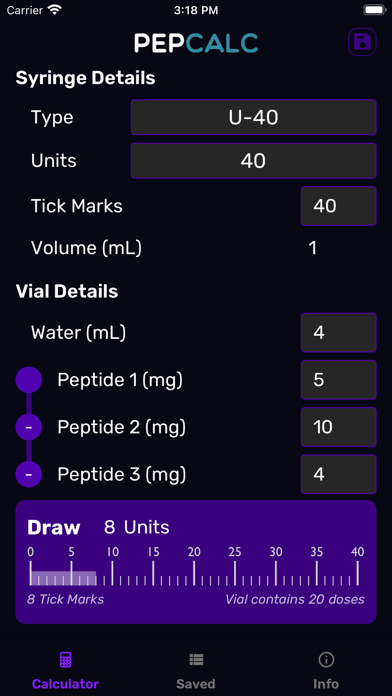Switch to the Info tab label
Viewport: 392px width, 696px height.
326,684
